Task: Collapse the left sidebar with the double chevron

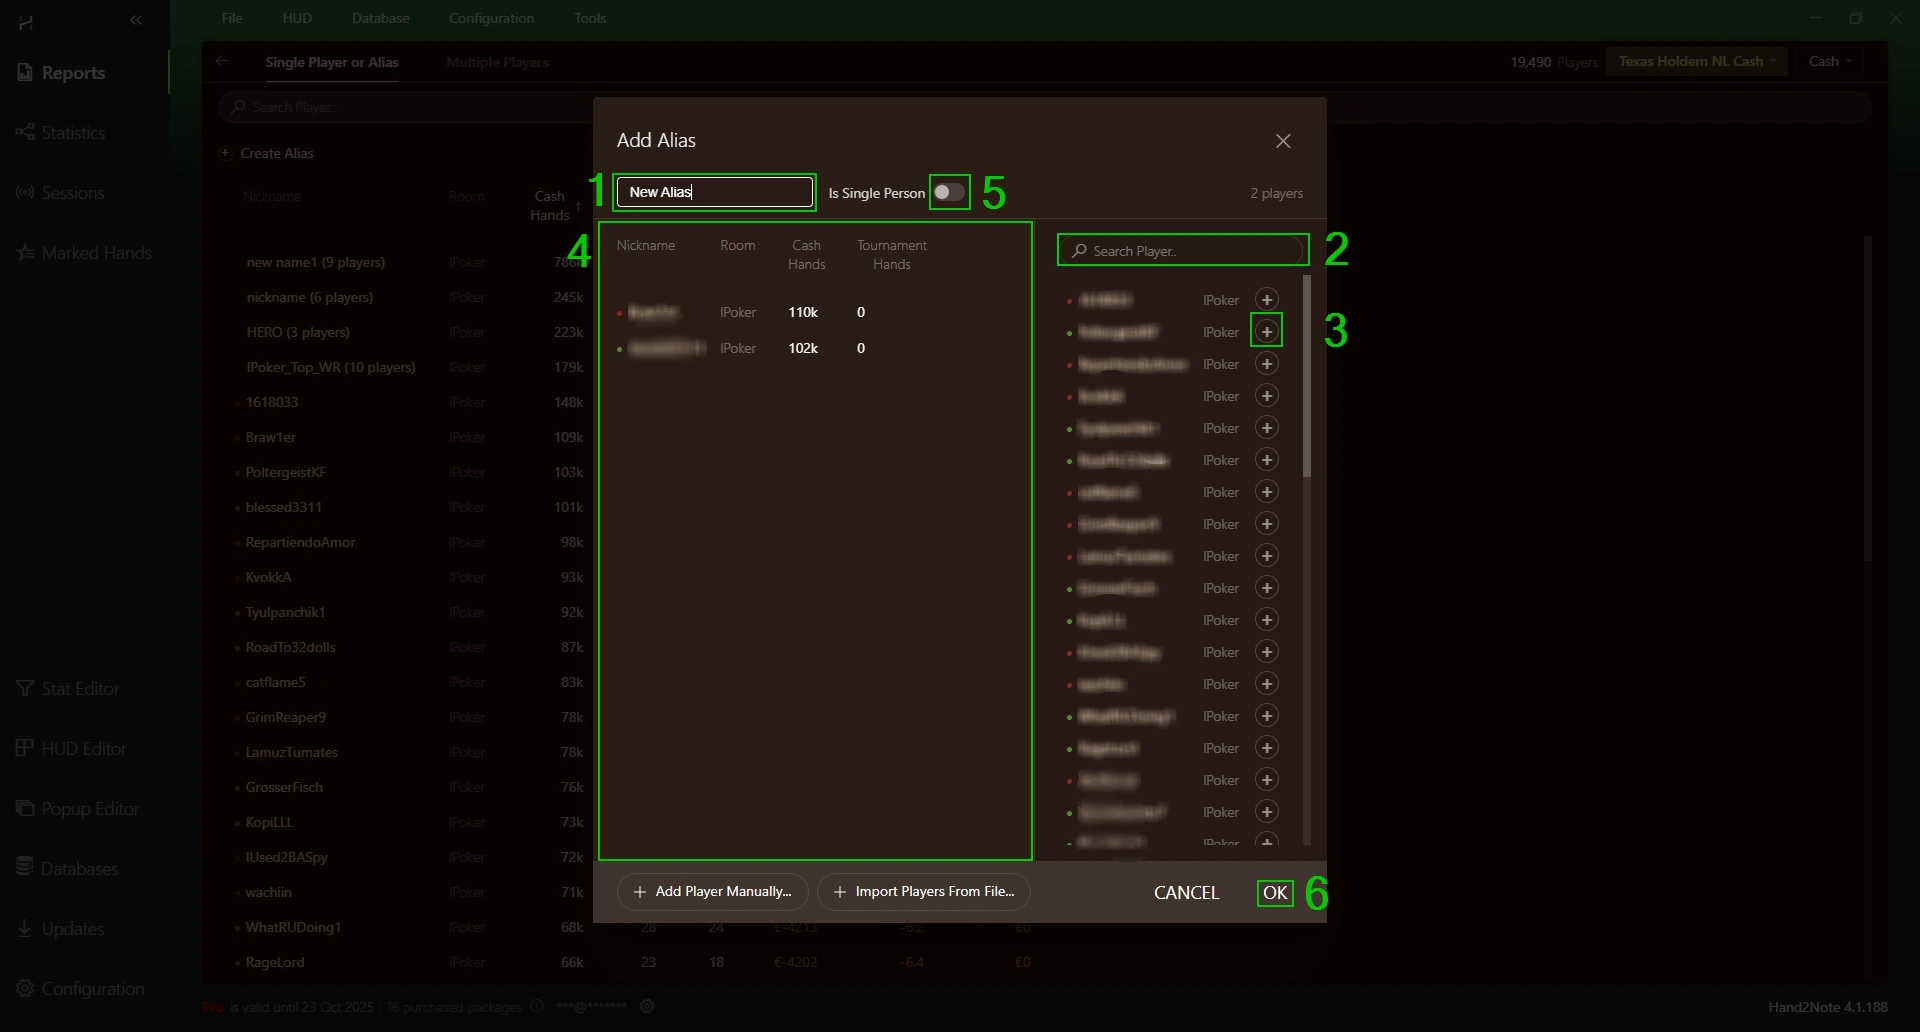Action: tap(136, 20)
